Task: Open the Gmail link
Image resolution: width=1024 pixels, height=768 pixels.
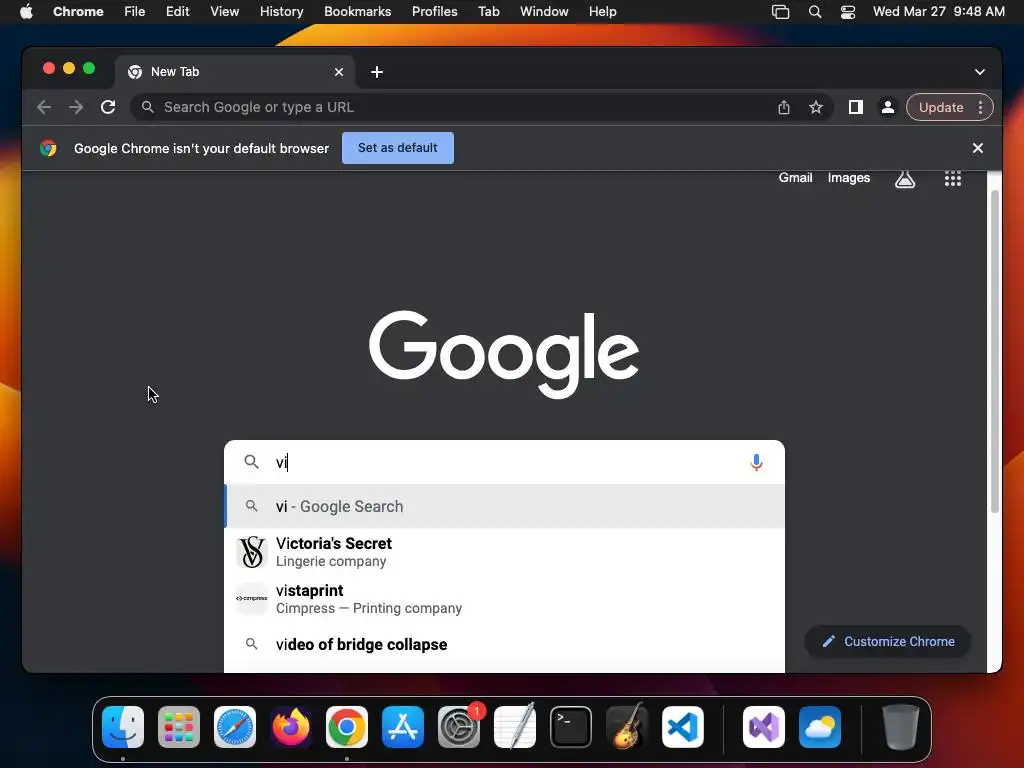Action: coord(795,178)
